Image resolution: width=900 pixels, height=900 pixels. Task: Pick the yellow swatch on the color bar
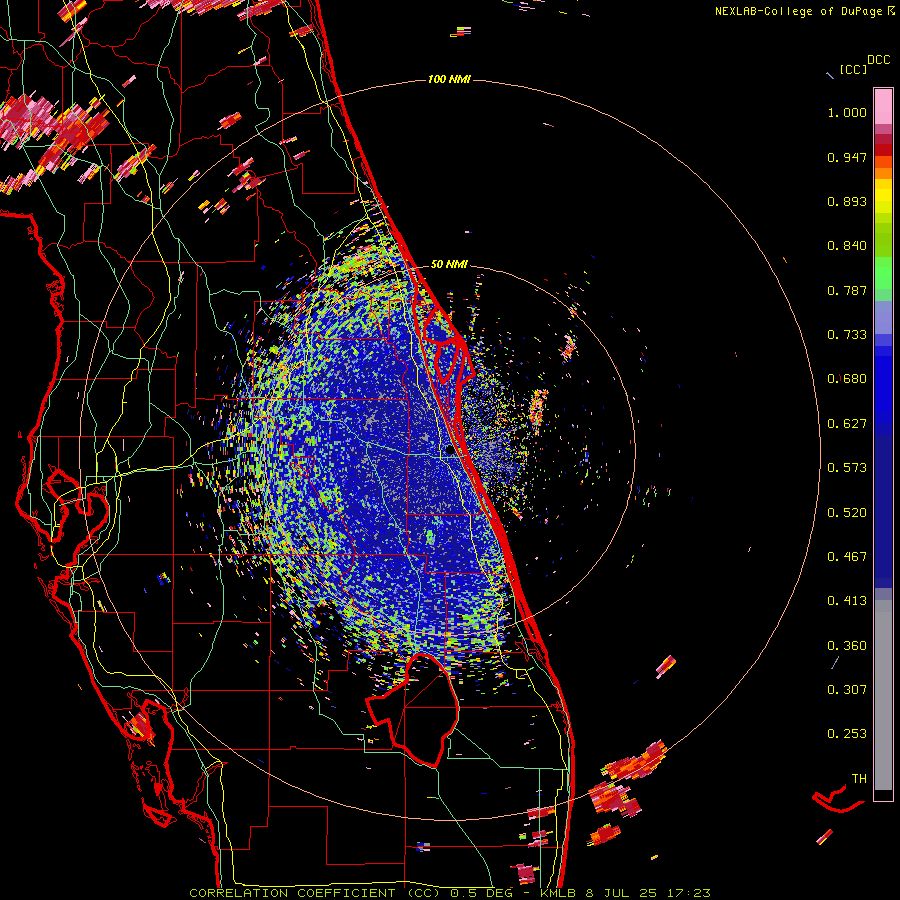tap(883, 196)
